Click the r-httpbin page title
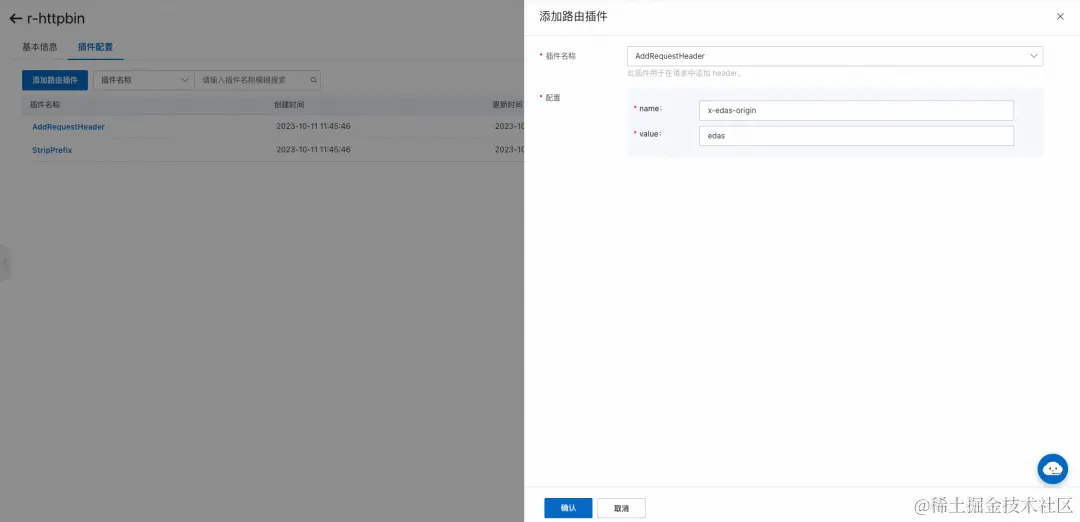 [x=56, y=19]
